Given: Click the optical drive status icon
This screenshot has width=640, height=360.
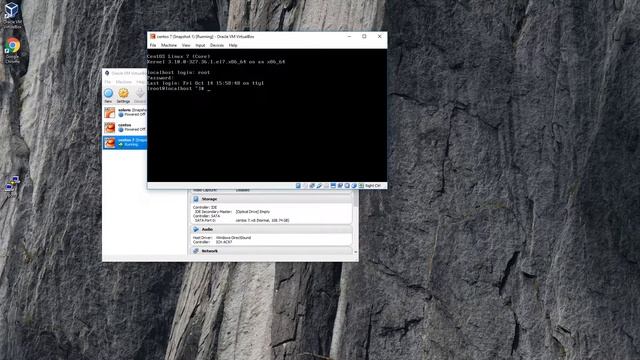Looking at the screenshot, I should pyautogui.click(x=305, y=186).
